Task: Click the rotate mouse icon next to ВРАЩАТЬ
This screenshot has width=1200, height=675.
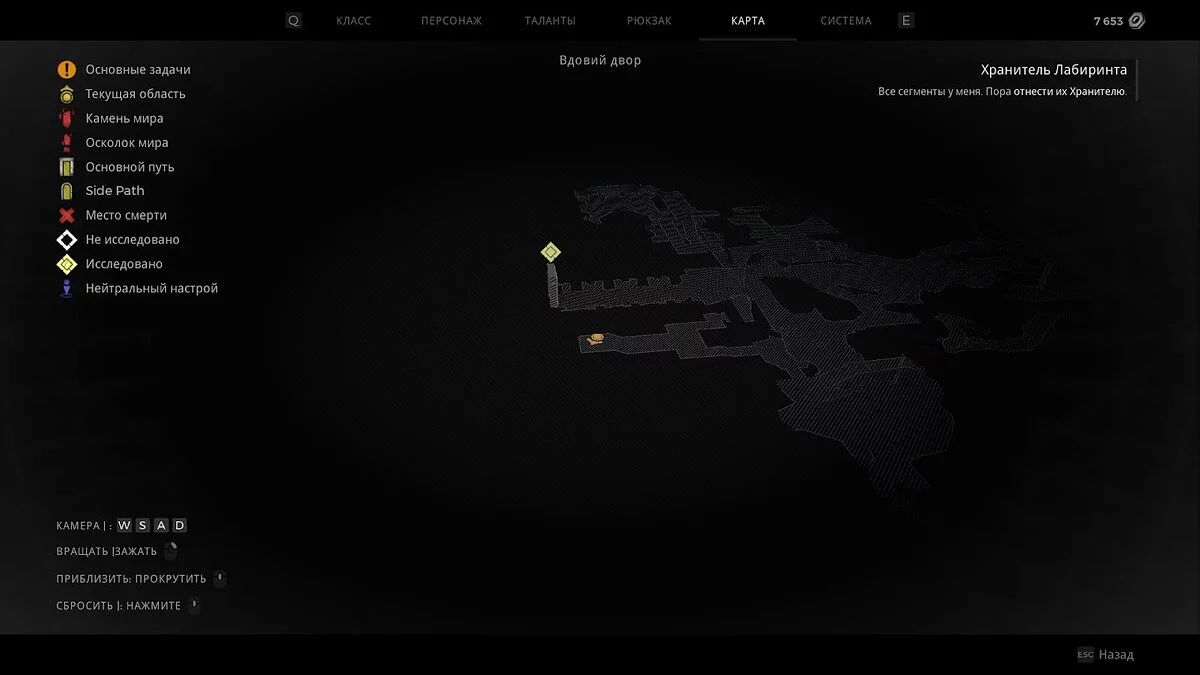Action: point(171,550)
